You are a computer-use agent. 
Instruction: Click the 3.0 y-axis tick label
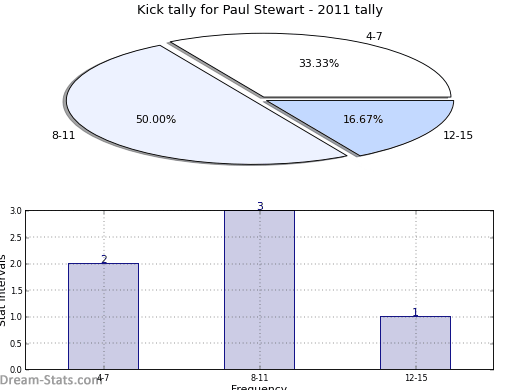click(x=16, y=211)
